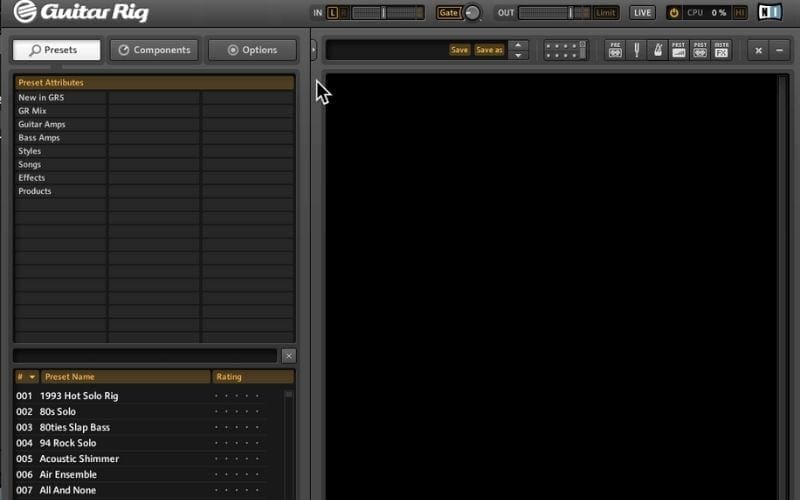Toggle the output Limit switch
The width and height of the screenshot is (800, 500).
[x=605, y=13]
